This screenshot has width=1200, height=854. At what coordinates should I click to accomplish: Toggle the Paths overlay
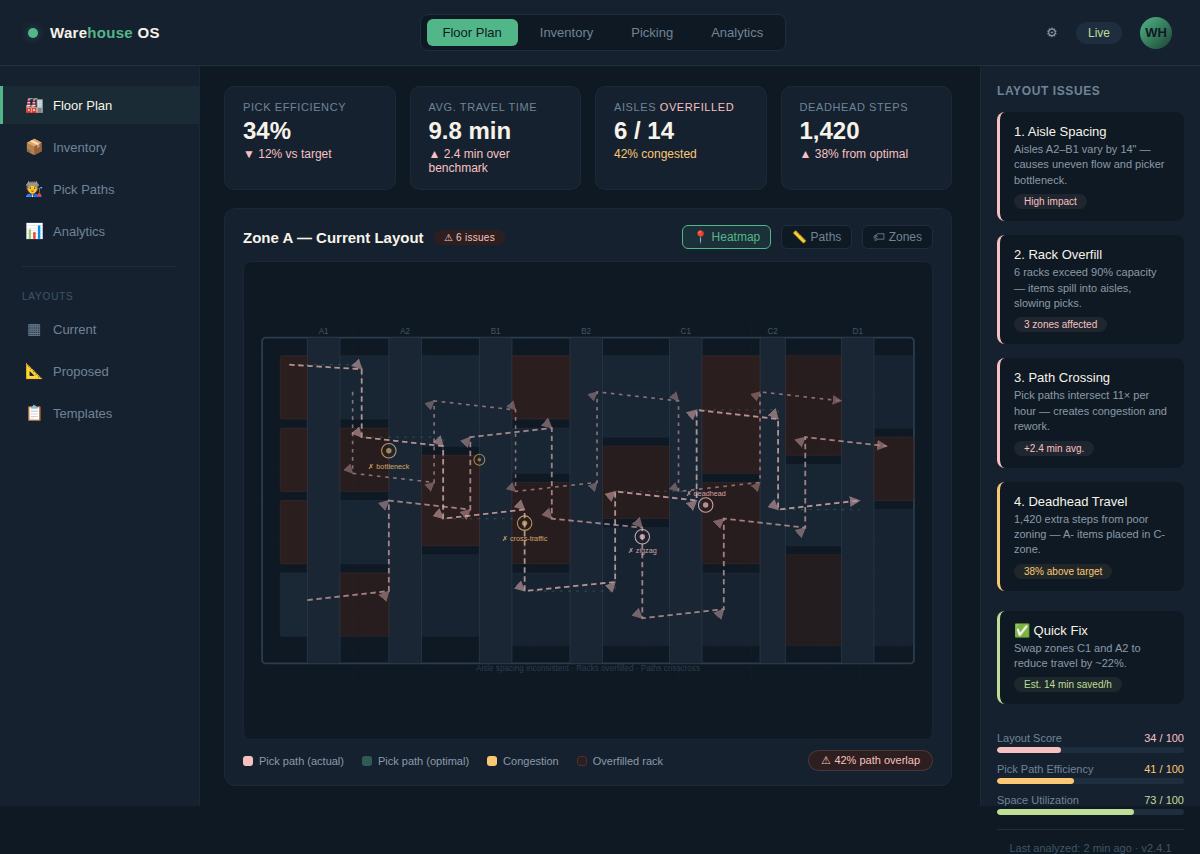pos(816,237)
